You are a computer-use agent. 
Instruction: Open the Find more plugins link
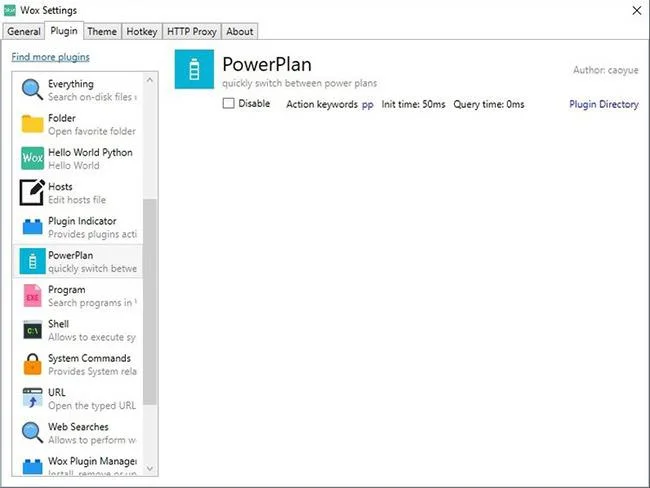51,57
